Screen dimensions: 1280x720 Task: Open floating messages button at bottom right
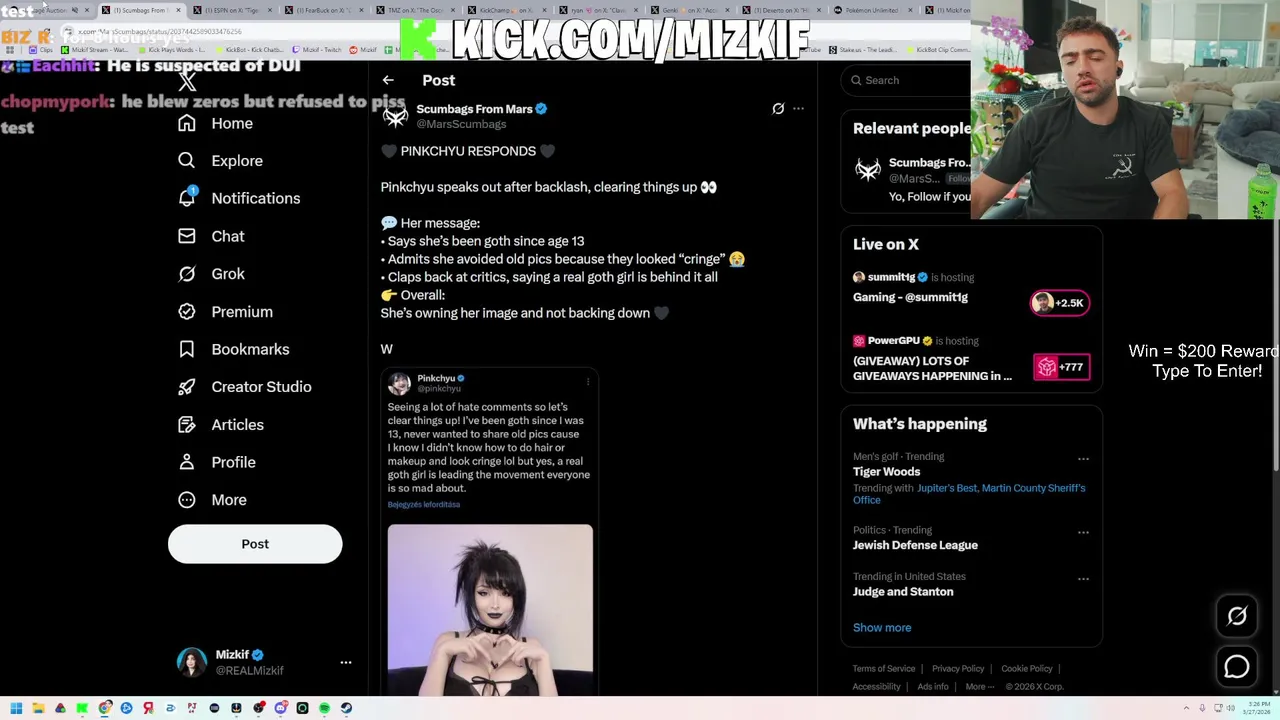click(x=1237, y=667)
